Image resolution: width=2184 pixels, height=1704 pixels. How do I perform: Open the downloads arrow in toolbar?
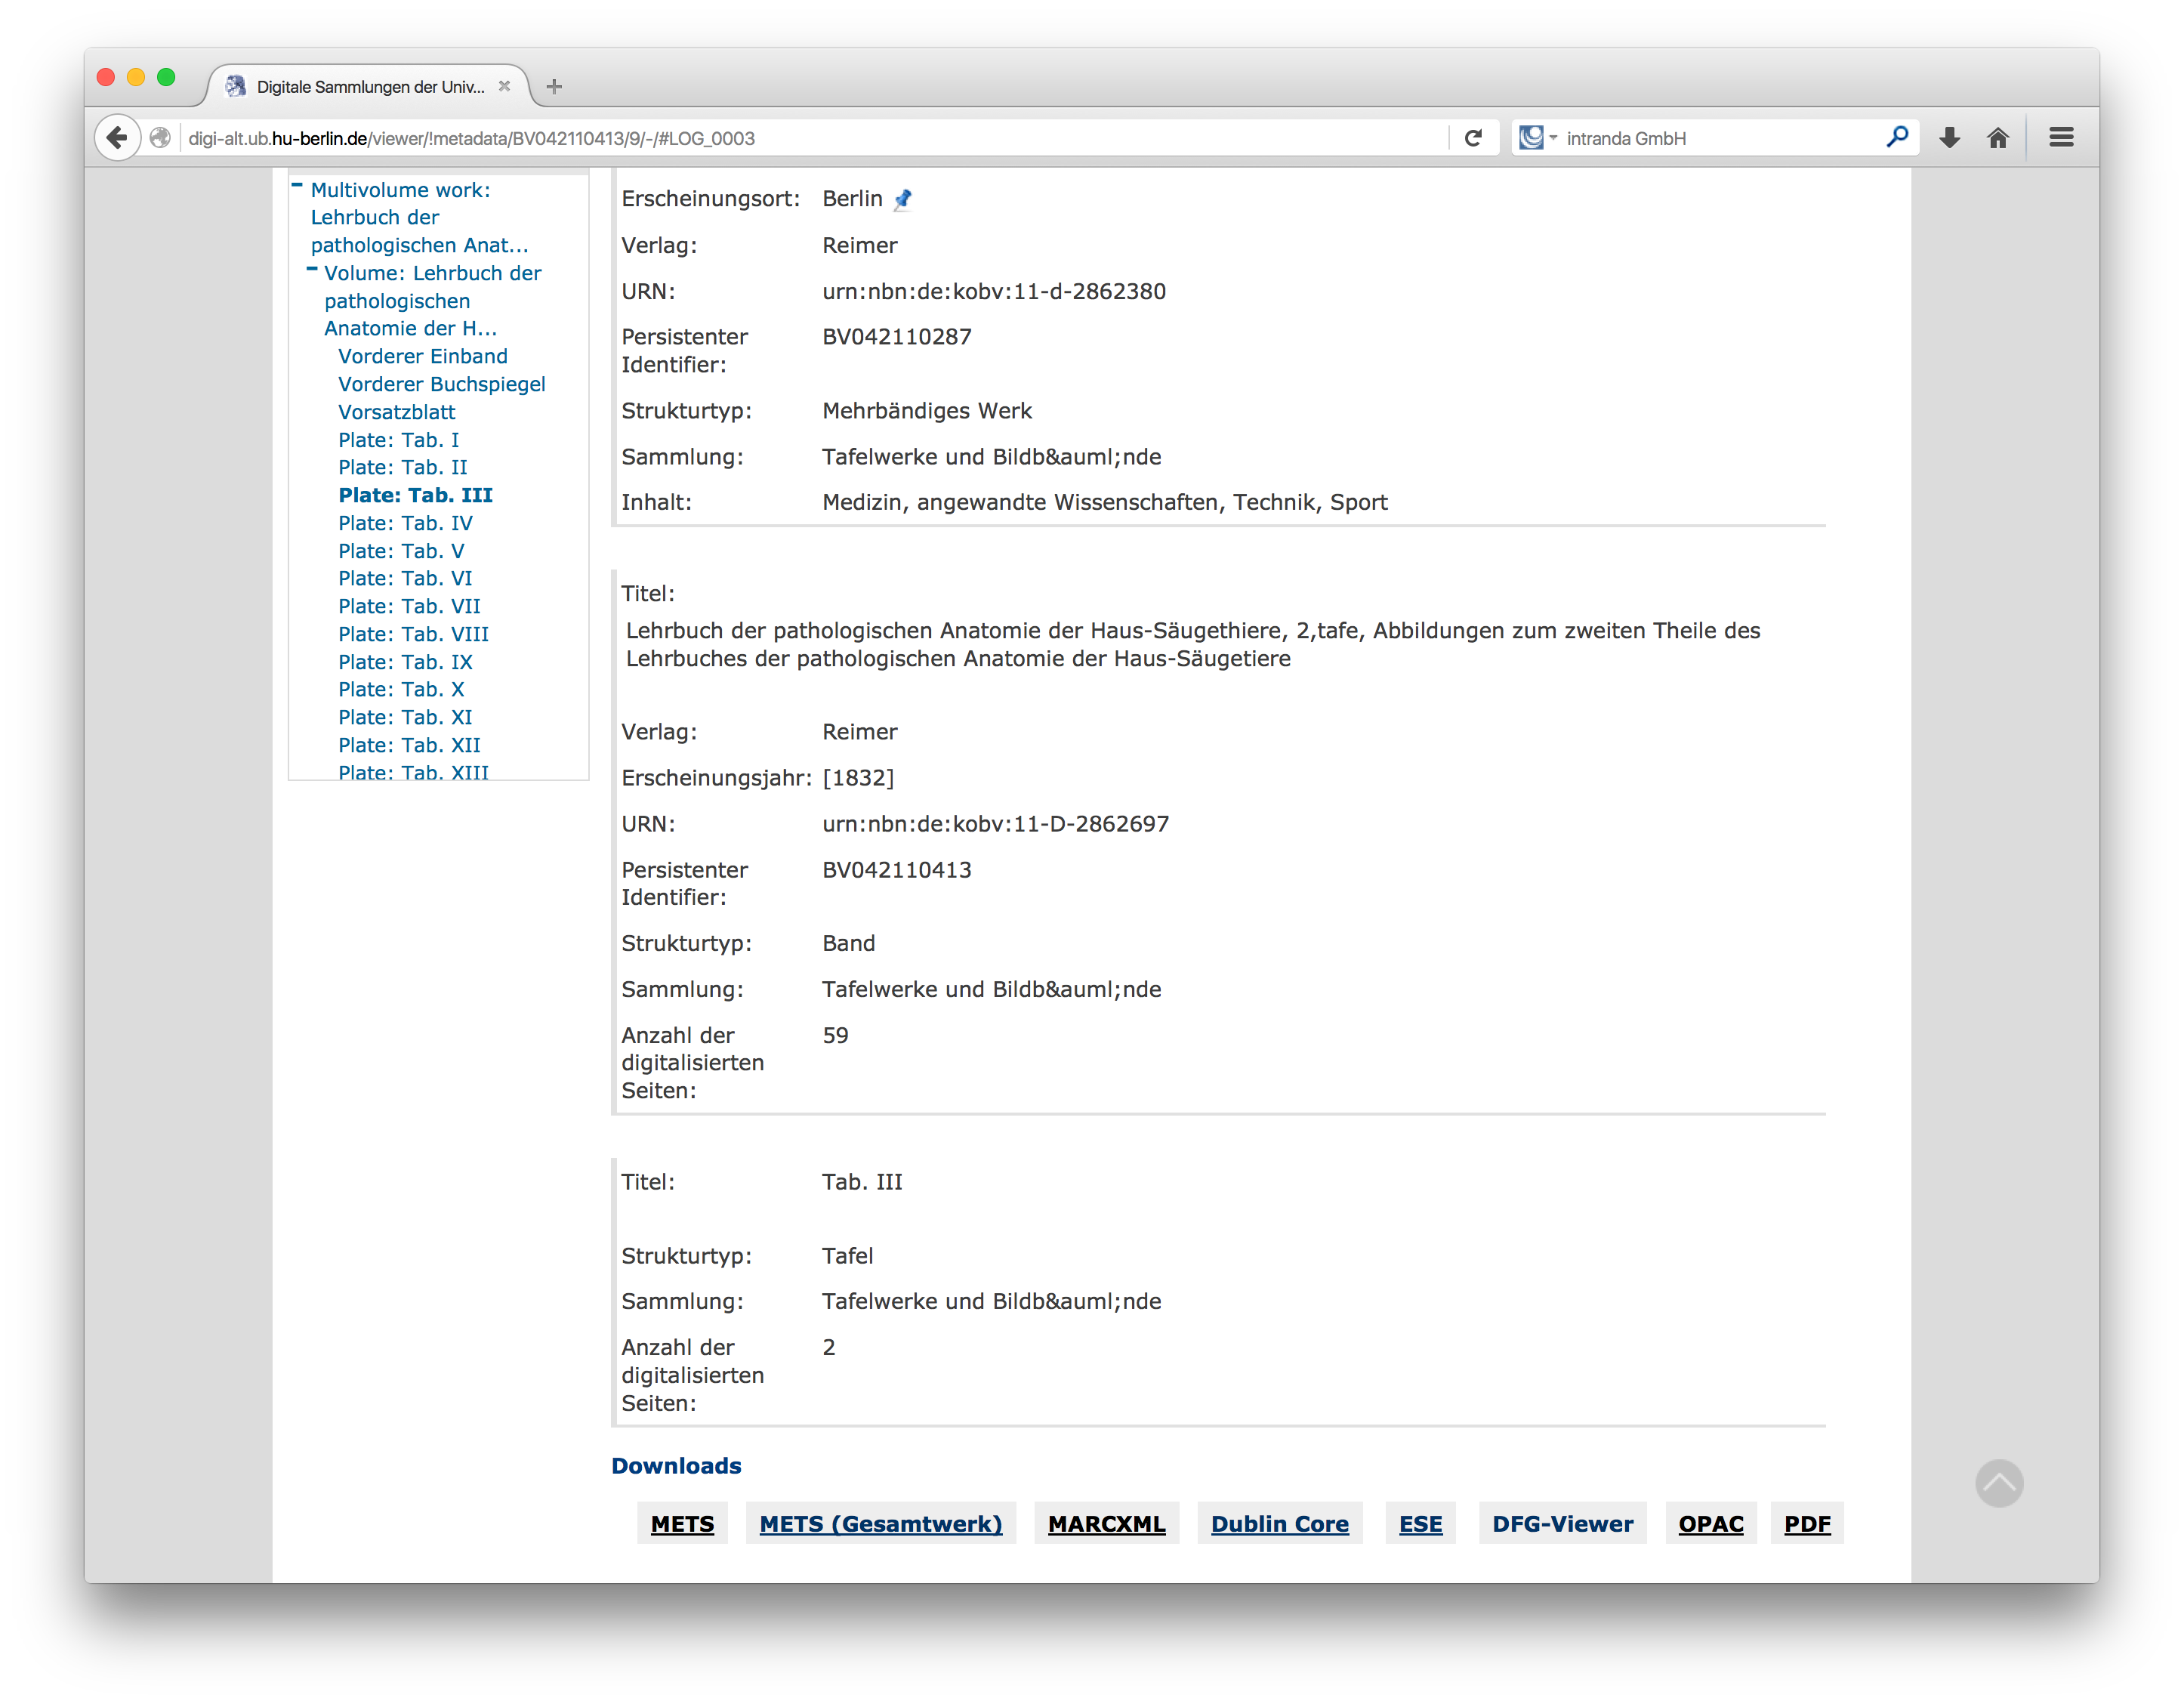pyautogui.click(x=1949, y=138)
